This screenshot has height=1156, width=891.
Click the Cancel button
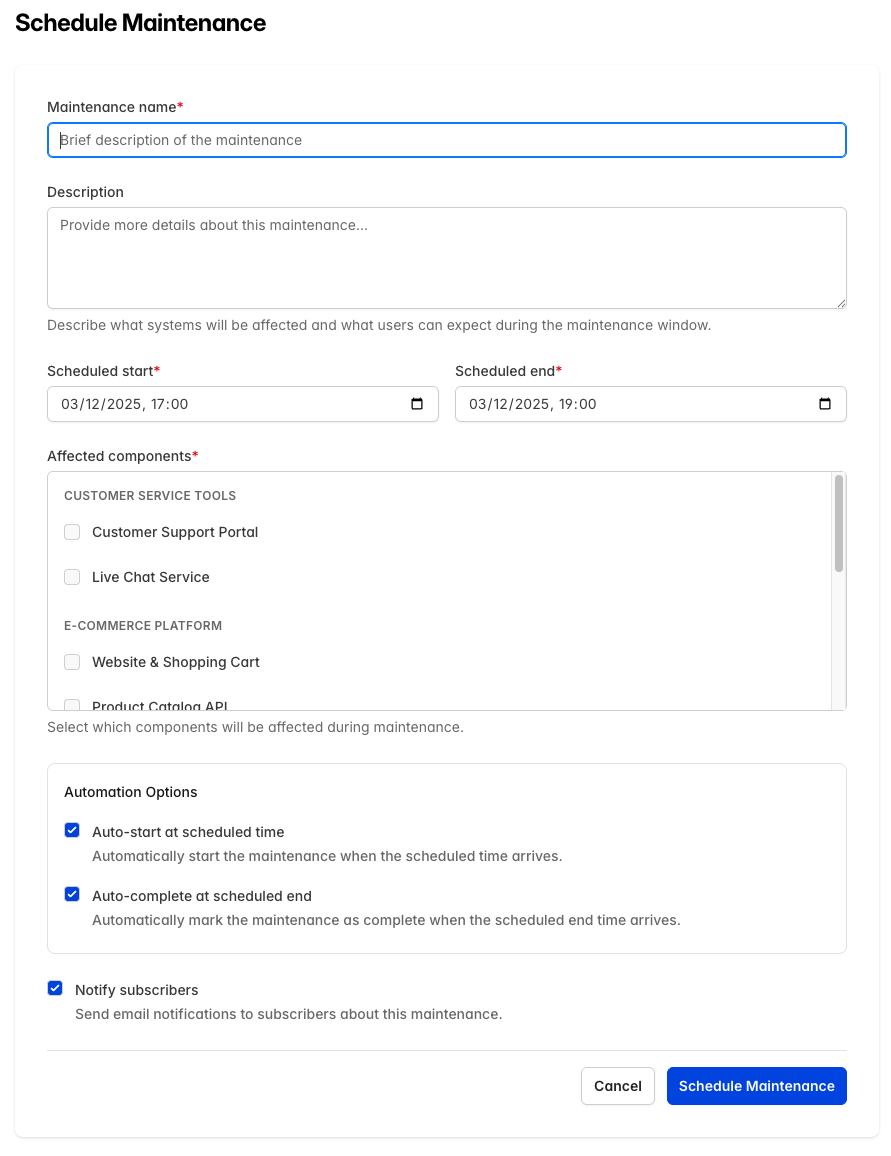coord(618,1085)
